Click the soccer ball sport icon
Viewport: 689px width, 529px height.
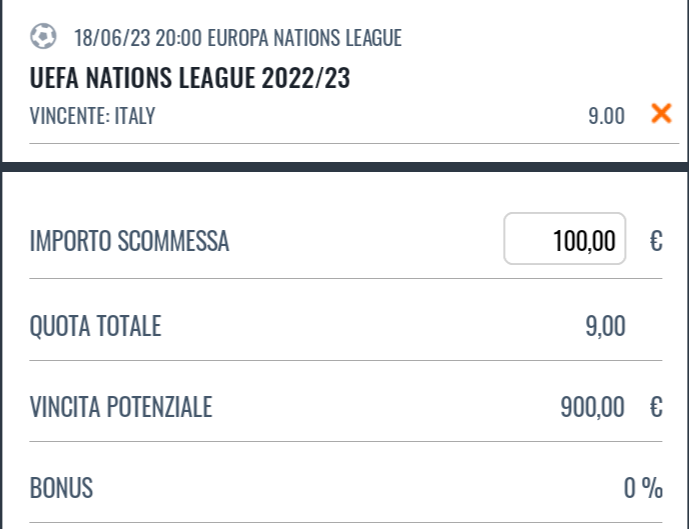pos(43,38)
